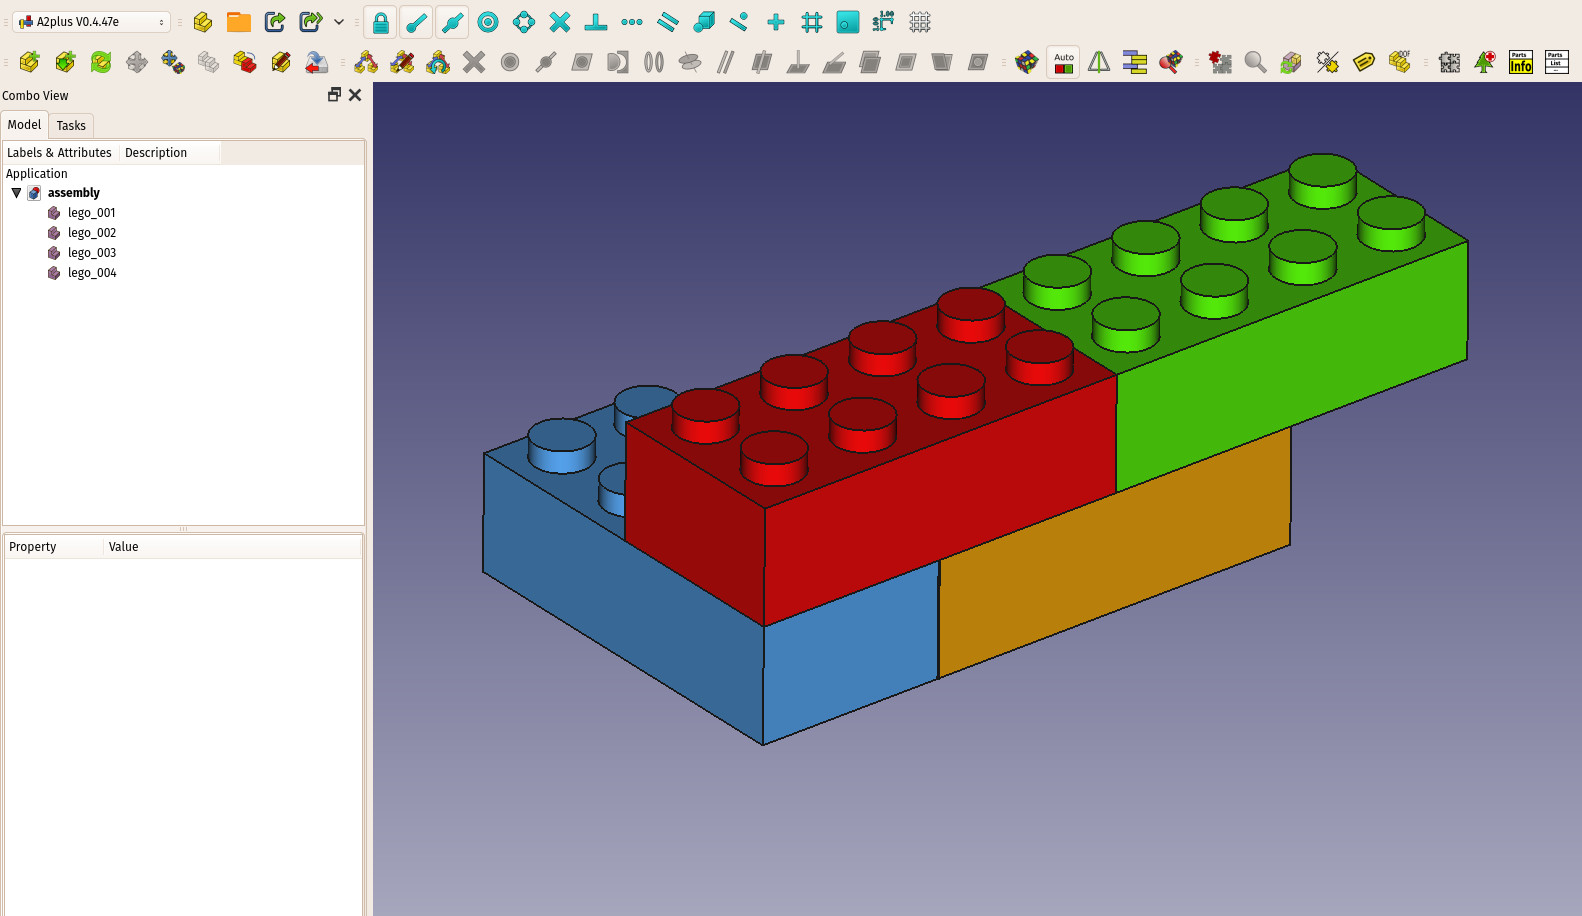1582x916 pixels.
Task: Select the cyan point-and-line constraint icon
Action: pyautogui.click(x=740, y=22)
